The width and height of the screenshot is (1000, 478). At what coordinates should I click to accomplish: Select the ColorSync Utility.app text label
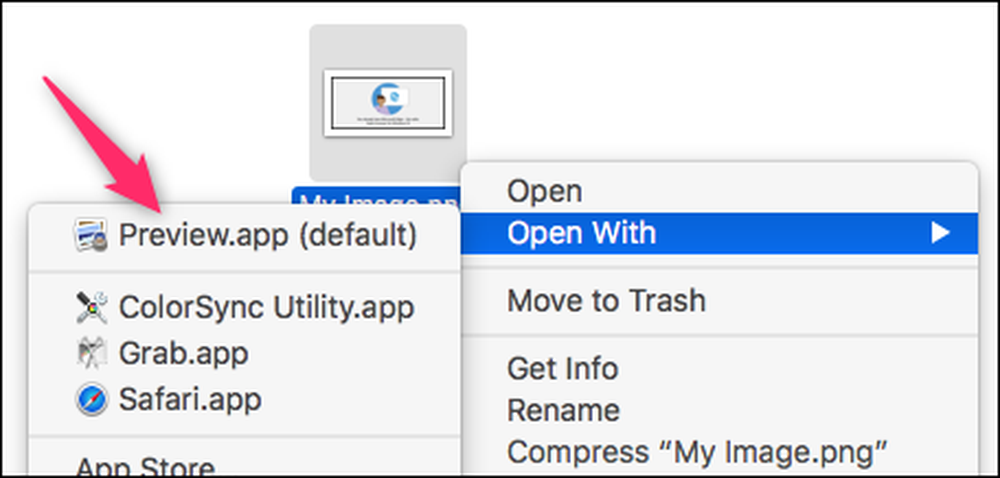pos(267,308)
